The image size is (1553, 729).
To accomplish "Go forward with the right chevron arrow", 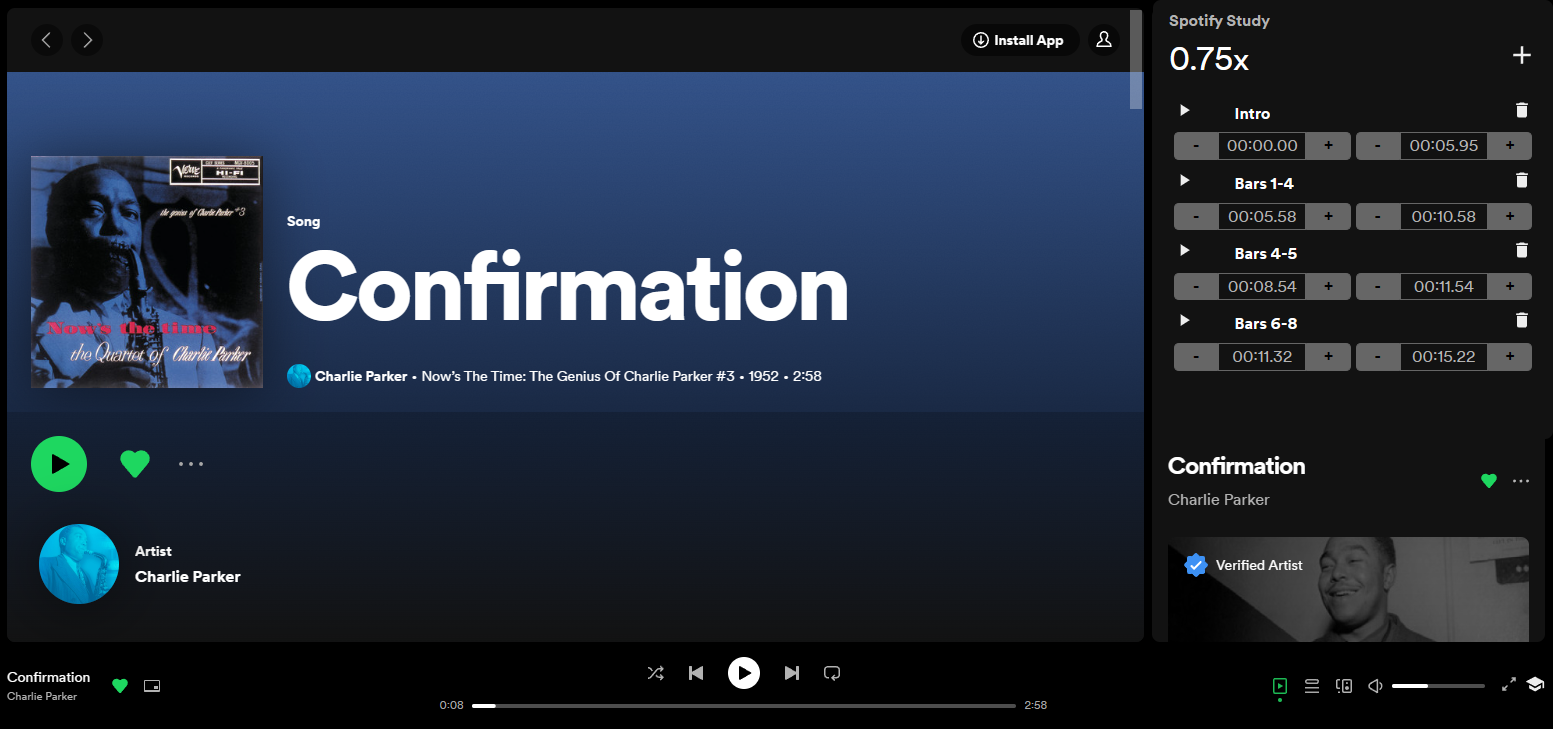I will coord(87,40).
